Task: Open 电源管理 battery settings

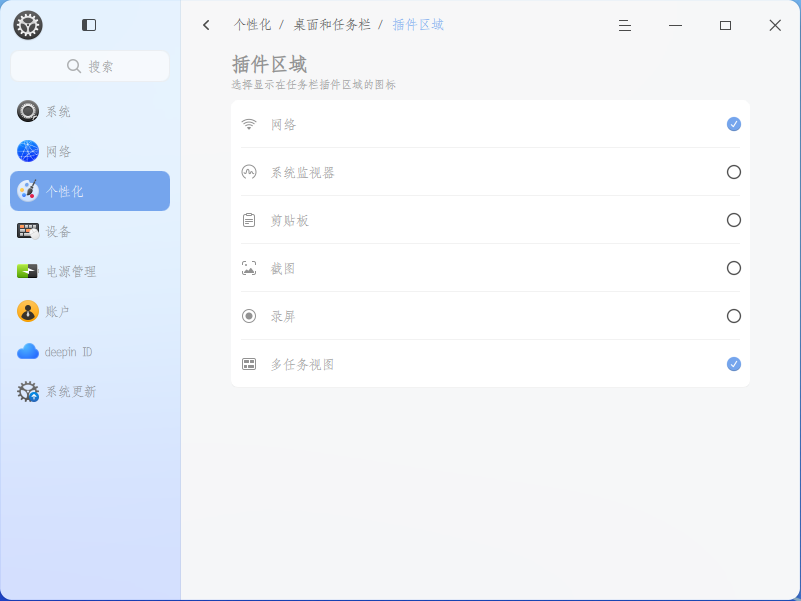Action: point(90,271)
